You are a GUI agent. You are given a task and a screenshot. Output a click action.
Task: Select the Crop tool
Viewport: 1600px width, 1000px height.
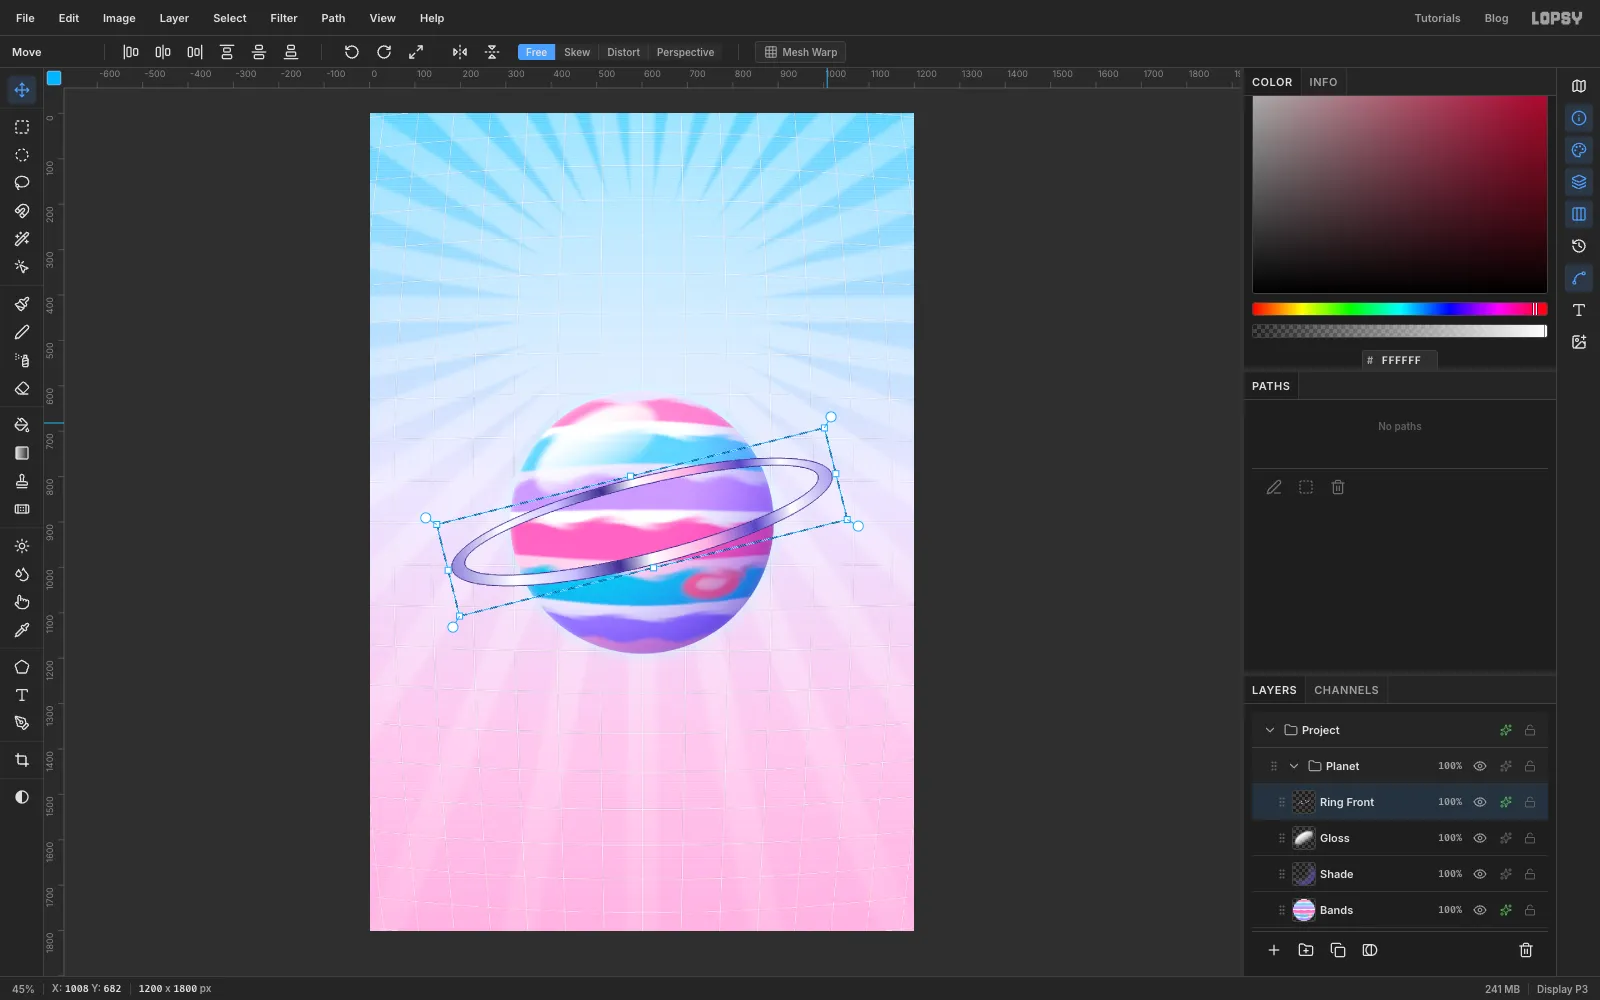[22, 760]
